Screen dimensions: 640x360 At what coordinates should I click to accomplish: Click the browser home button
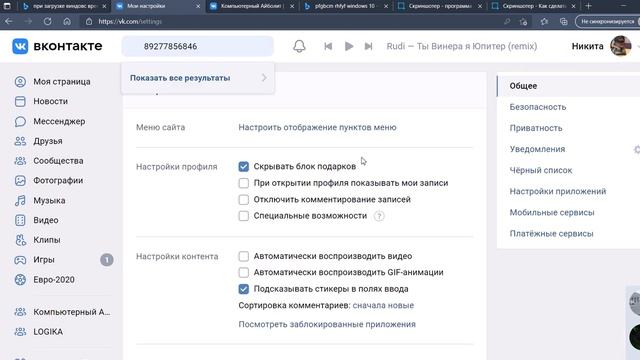tap(67, 21)
